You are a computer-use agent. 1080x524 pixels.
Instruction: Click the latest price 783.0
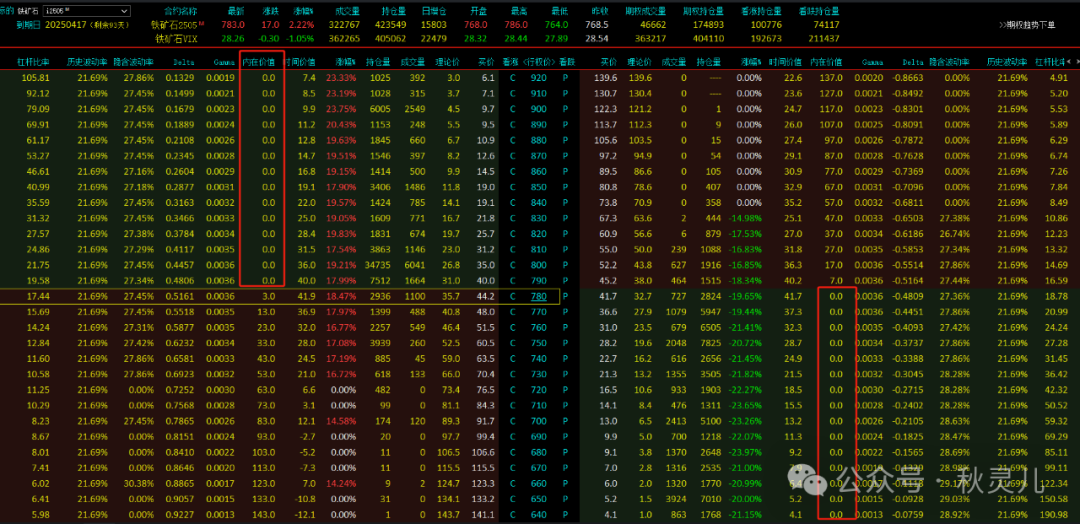[233, 25]
